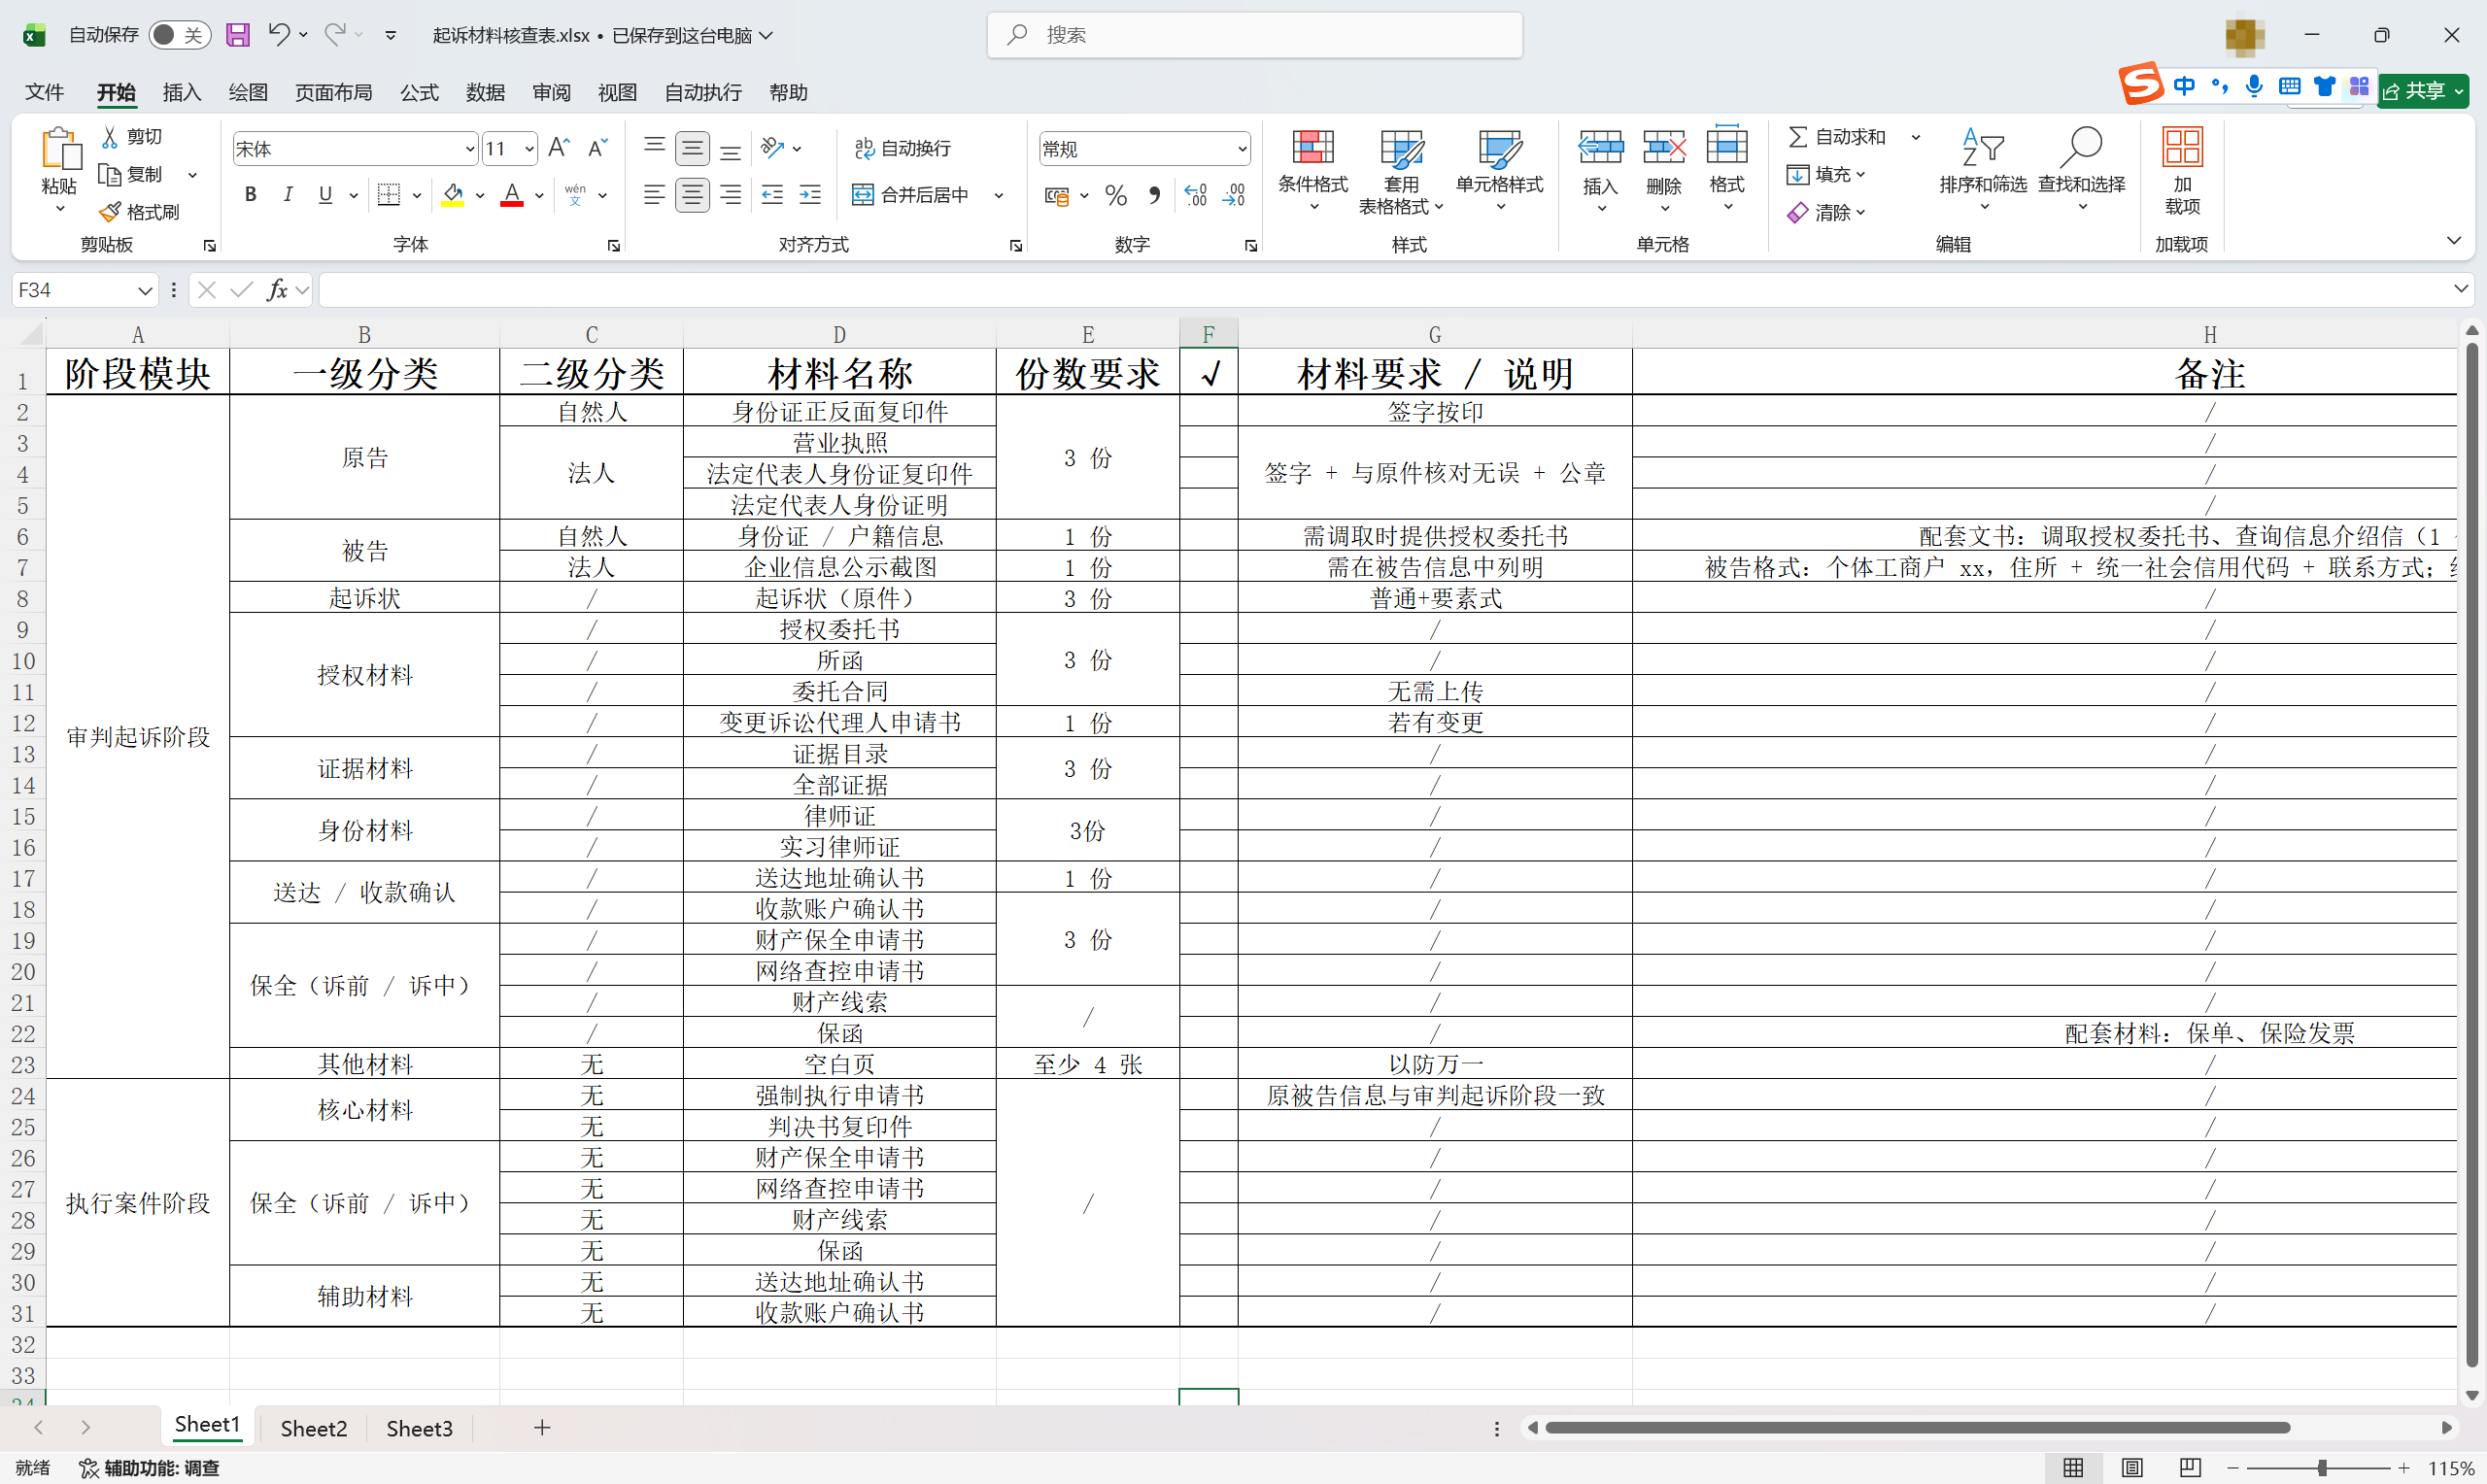The width and height of the screenshot is (2487, 1484).
Task: Switch to Sheet2 tab
Action: 313,1428
